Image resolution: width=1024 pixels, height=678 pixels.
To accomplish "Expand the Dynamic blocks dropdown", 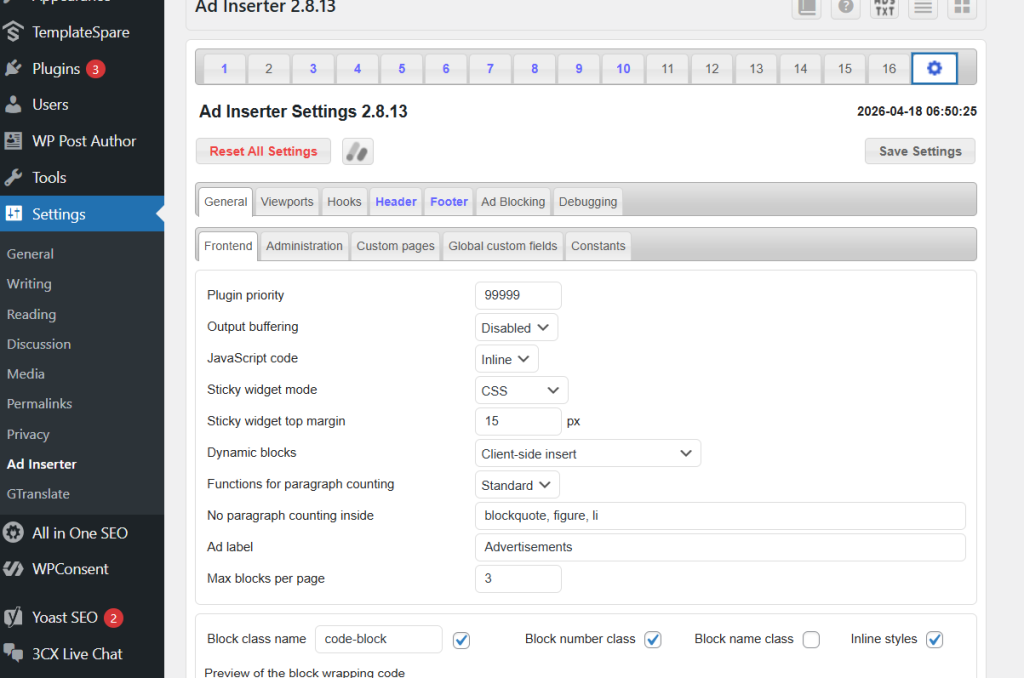I will 587,454.
